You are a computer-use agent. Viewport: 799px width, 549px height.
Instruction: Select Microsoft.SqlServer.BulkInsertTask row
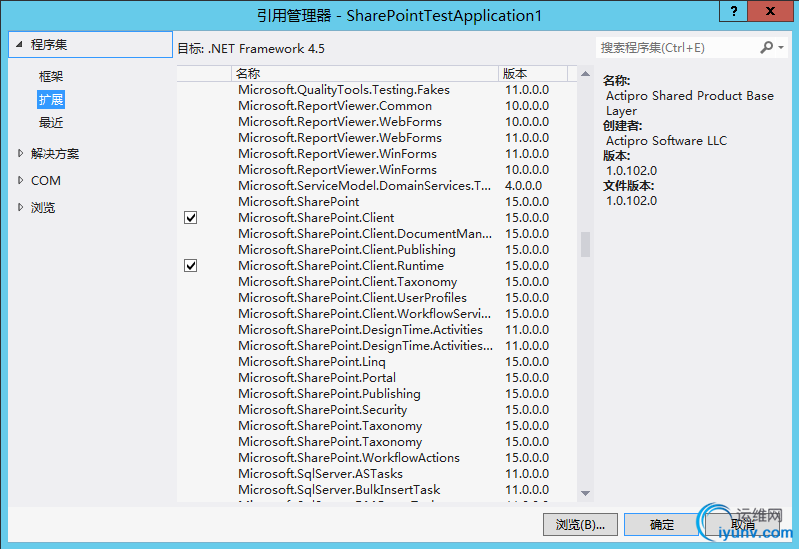click(377, 490)
